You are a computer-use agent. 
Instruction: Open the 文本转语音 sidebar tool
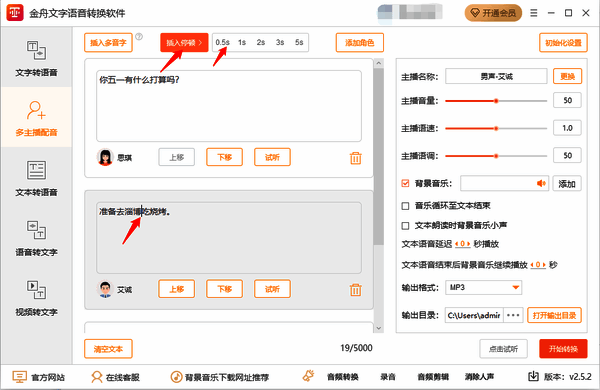(x=36, y=178)
